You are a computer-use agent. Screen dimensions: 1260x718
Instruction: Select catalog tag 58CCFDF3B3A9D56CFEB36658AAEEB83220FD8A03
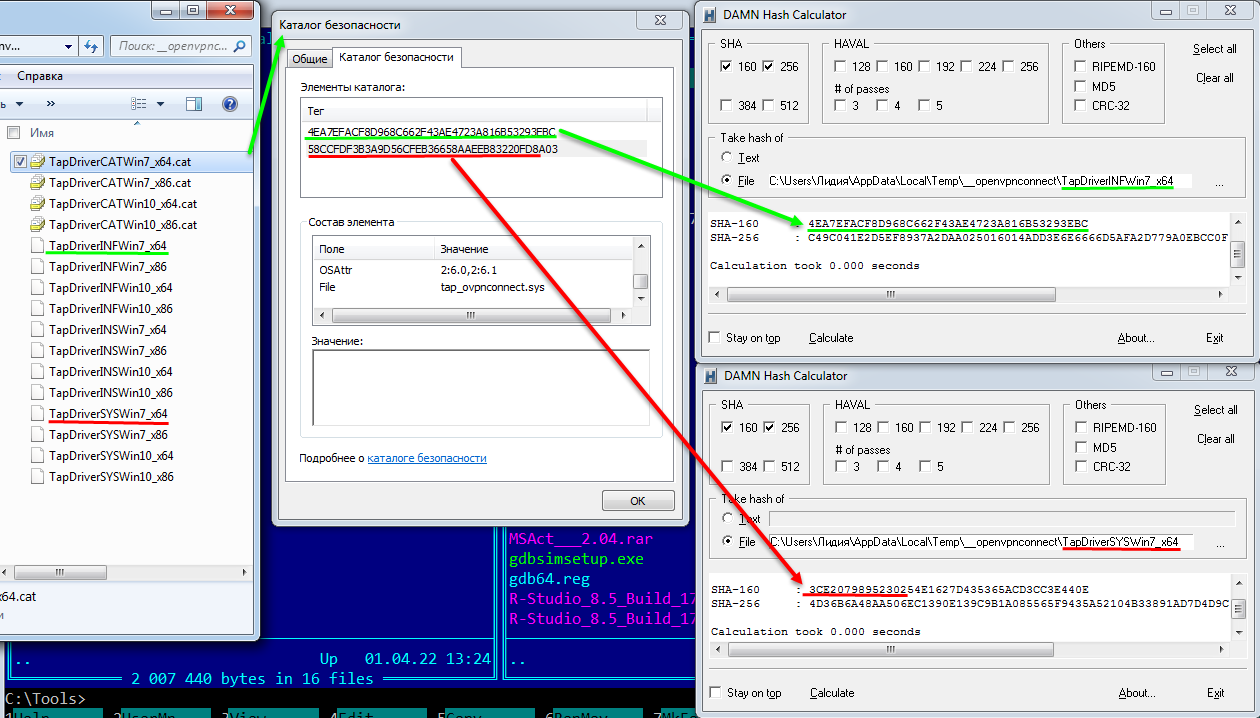[432, 149]
